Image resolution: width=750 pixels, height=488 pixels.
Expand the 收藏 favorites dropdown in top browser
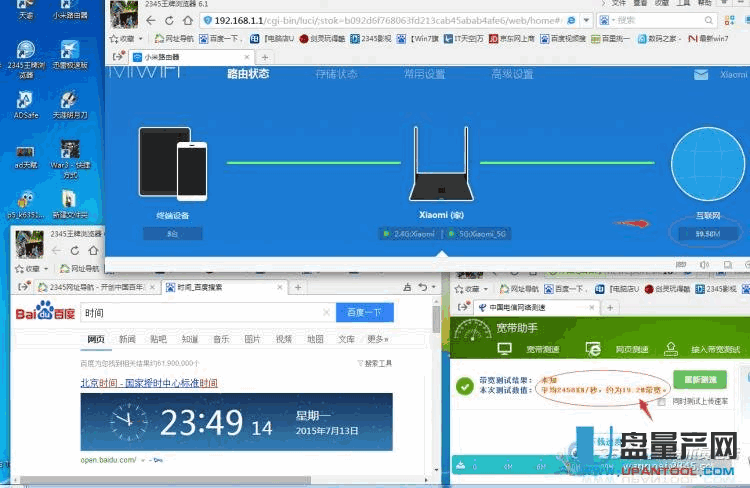click(x=140, y=39)
